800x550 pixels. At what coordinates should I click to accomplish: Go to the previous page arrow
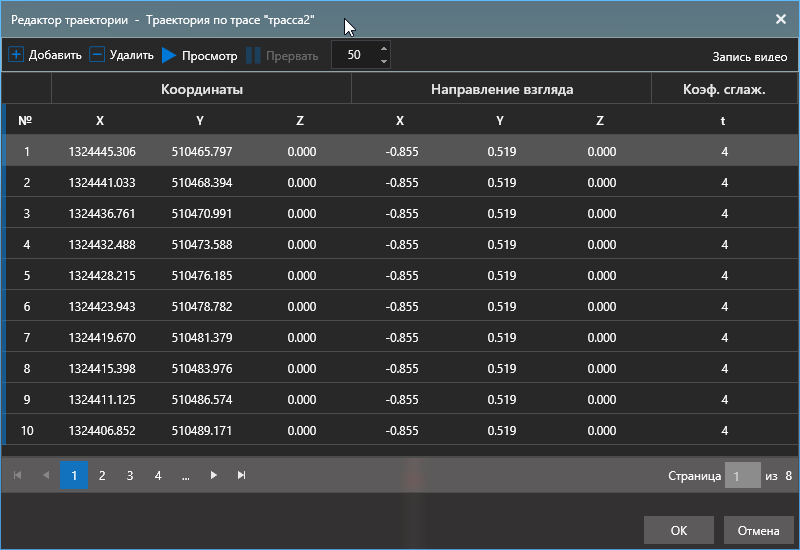46,475
